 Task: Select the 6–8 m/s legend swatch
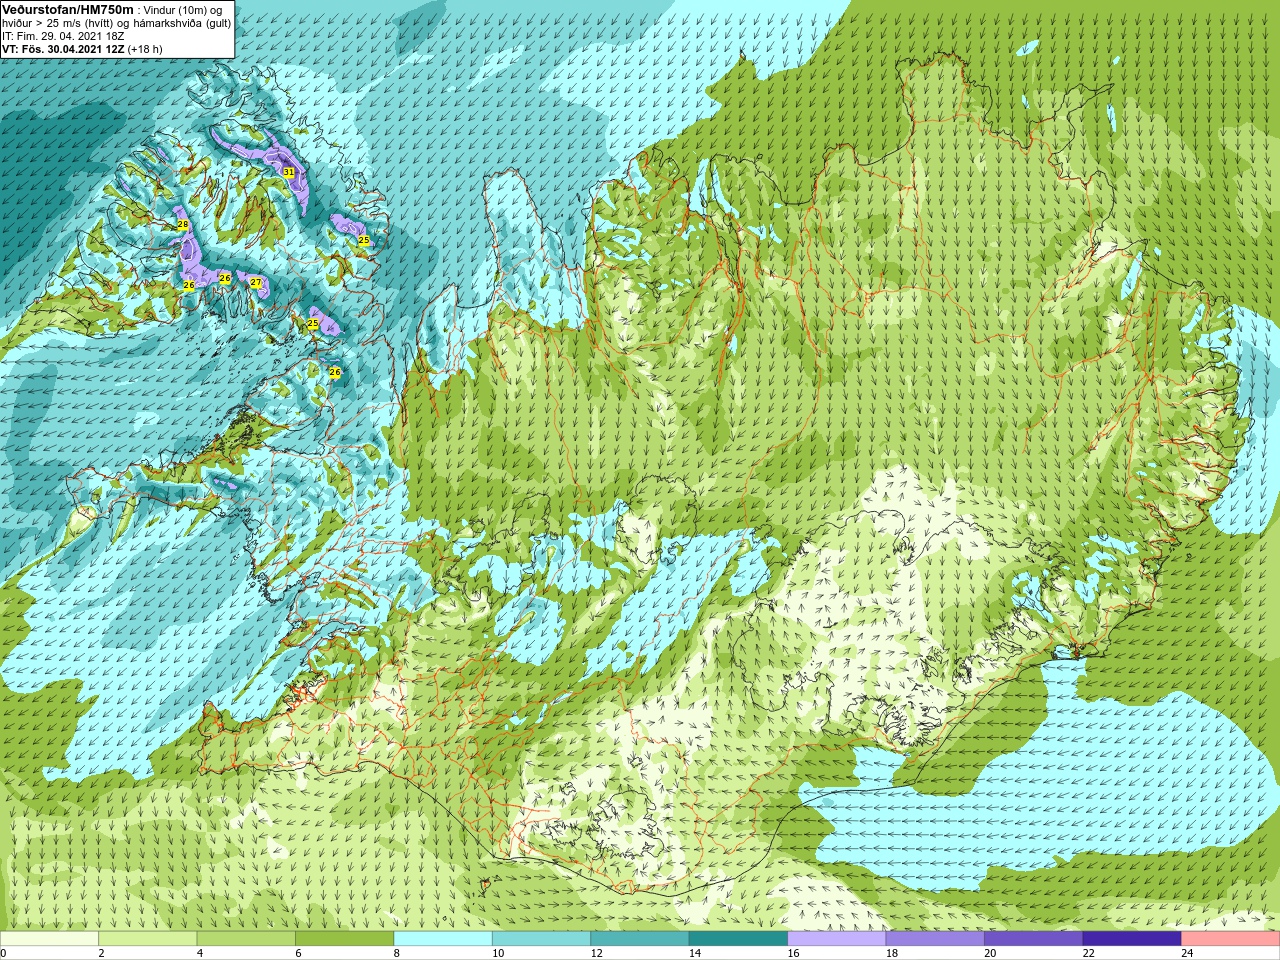pos(344,939)
